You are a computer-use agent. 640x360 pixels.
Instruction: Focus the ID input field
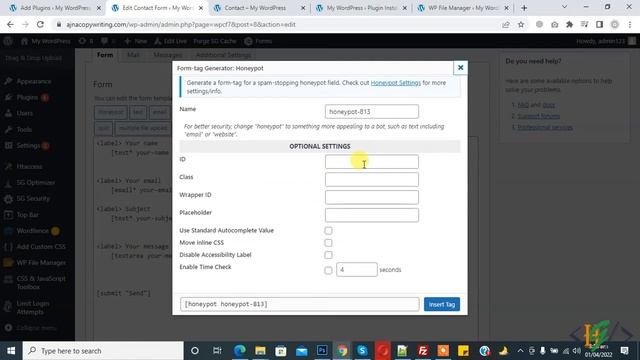[371, 162]
